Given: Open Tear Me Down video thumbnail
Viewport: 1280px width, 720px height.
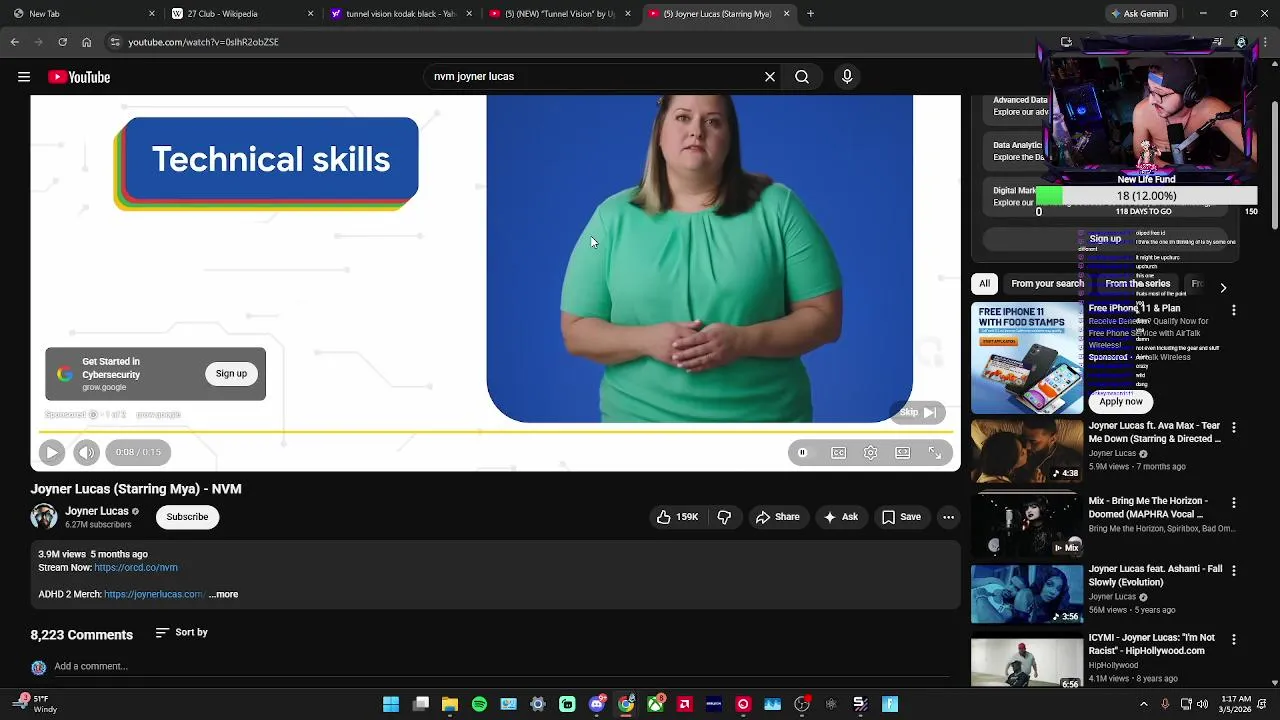Looking at the screenshot, I should 1027,452.
